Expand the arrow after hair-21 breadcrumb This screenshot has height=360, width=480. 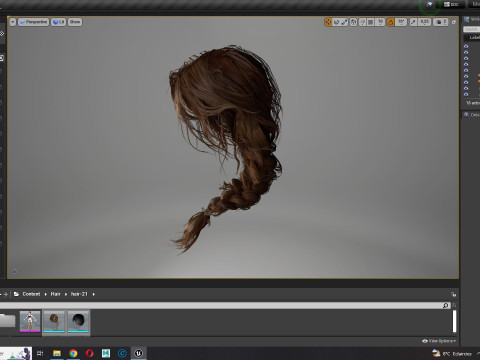point(94,294)
